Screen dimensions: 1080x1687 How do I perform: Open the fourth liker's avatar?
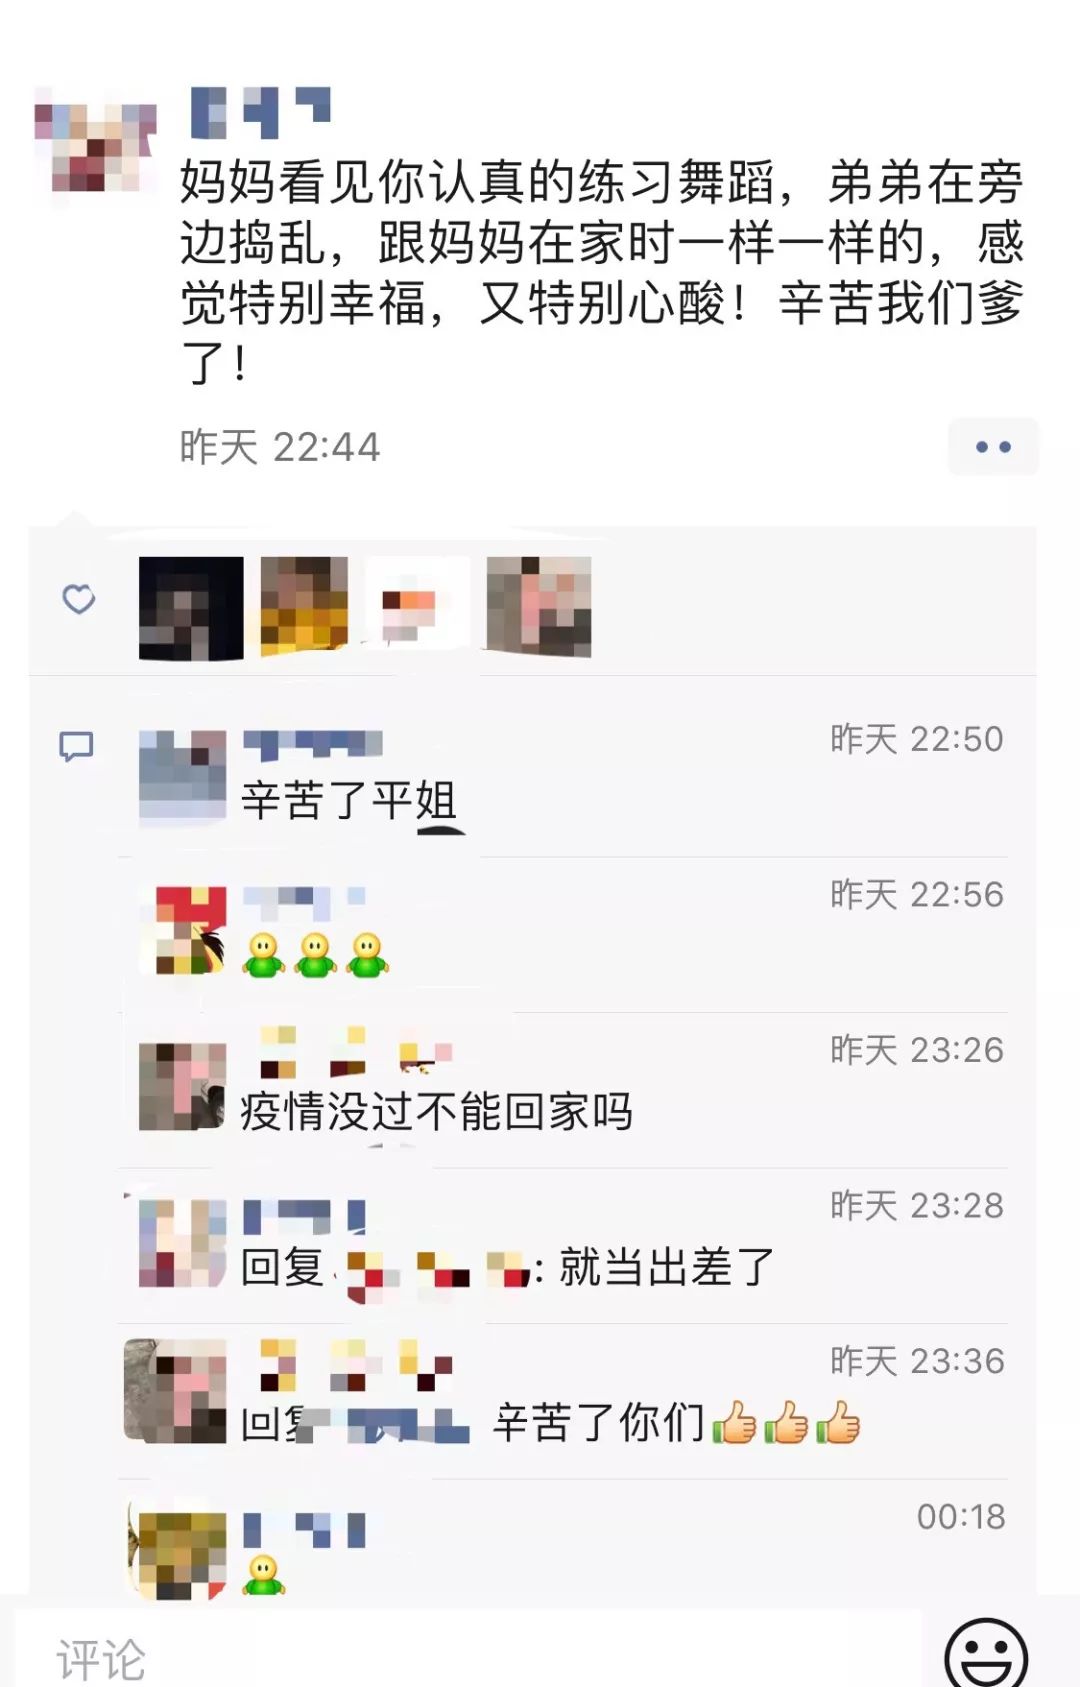pos(539,606)
